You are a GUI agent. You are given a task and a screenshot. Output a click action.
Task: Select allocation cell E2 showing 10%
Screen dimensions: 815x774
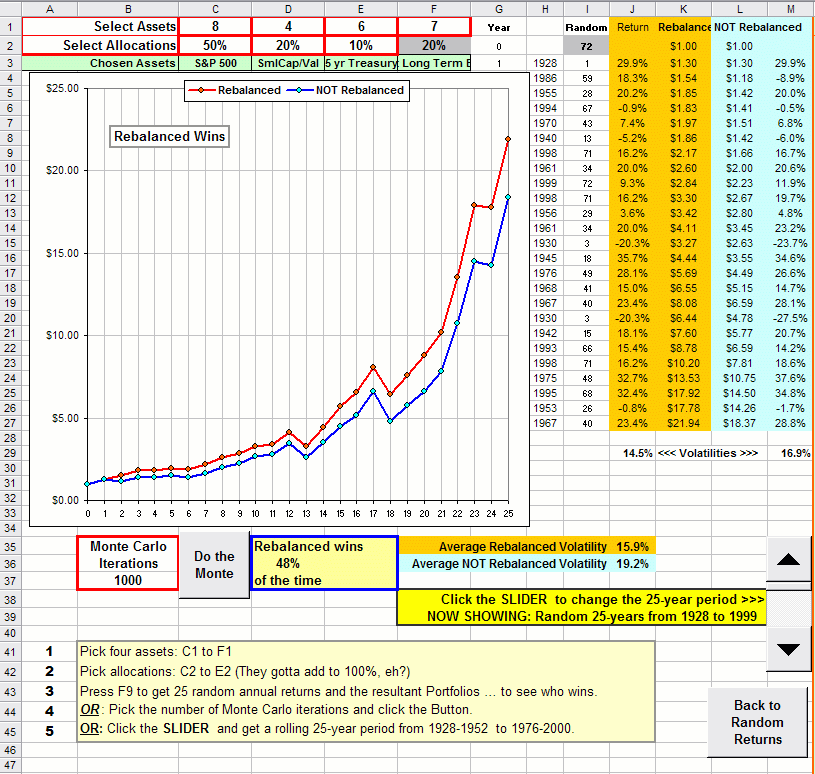click(x=361, y=46)
